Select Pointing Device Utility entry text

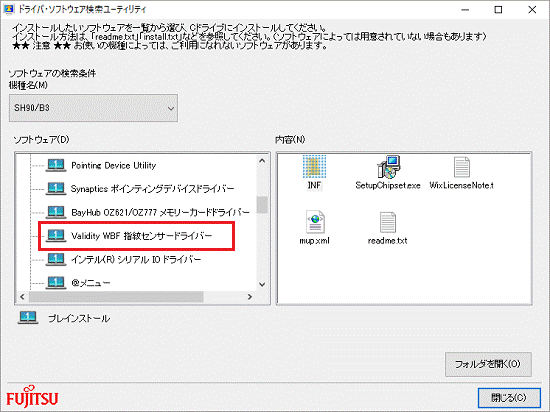click(x=114, y=166)
